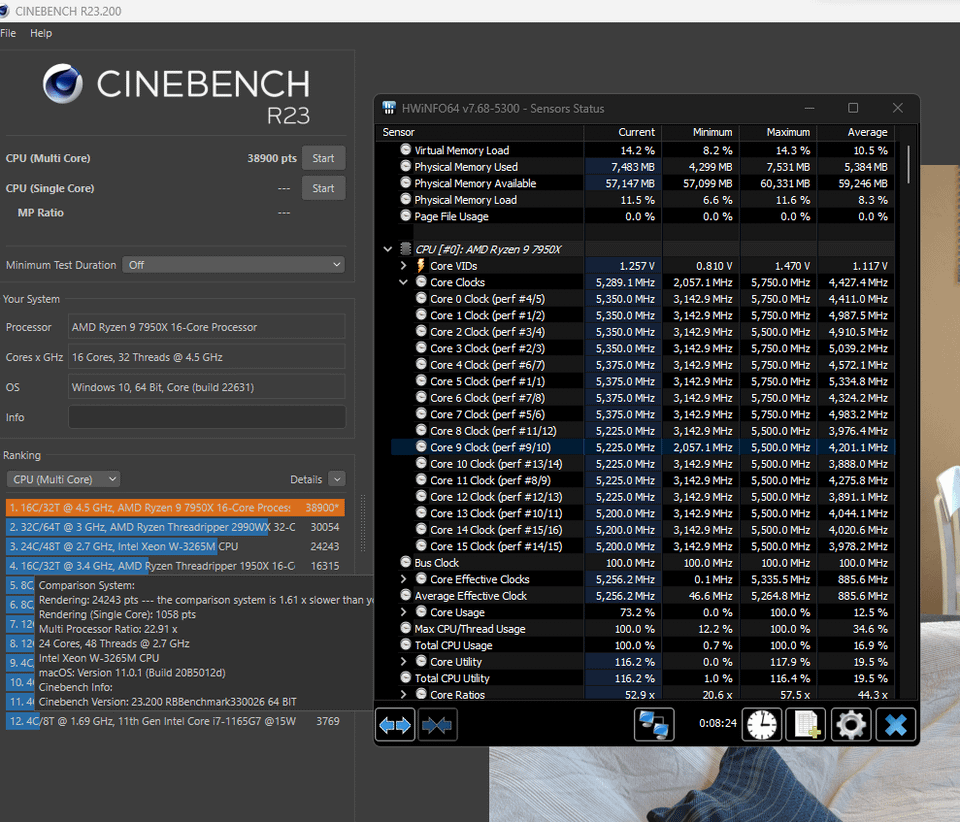The height and width of the screenshot is (822, 960).
Task: Select Core i7-1165G7 ranking entry
Action: [x=175, y=721]
